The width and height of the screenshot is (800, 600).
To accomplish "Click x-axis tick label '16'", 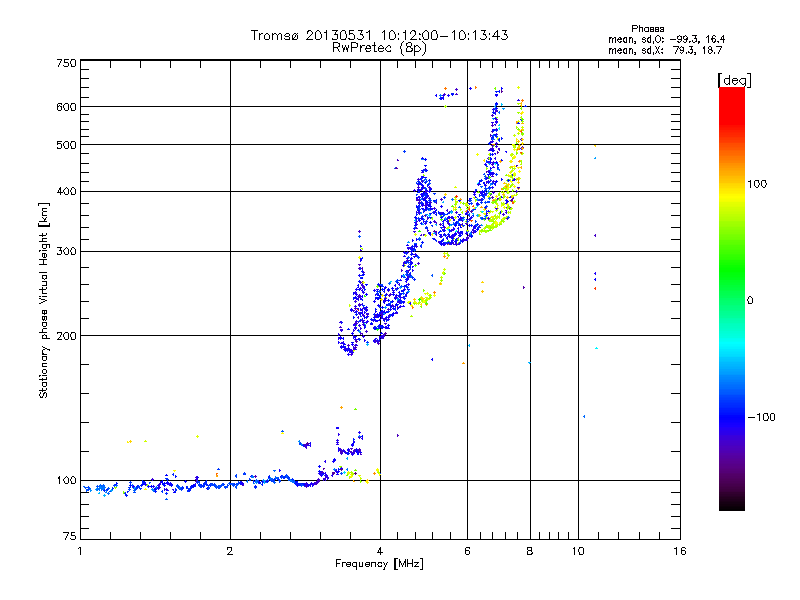I will pos(680,551).
